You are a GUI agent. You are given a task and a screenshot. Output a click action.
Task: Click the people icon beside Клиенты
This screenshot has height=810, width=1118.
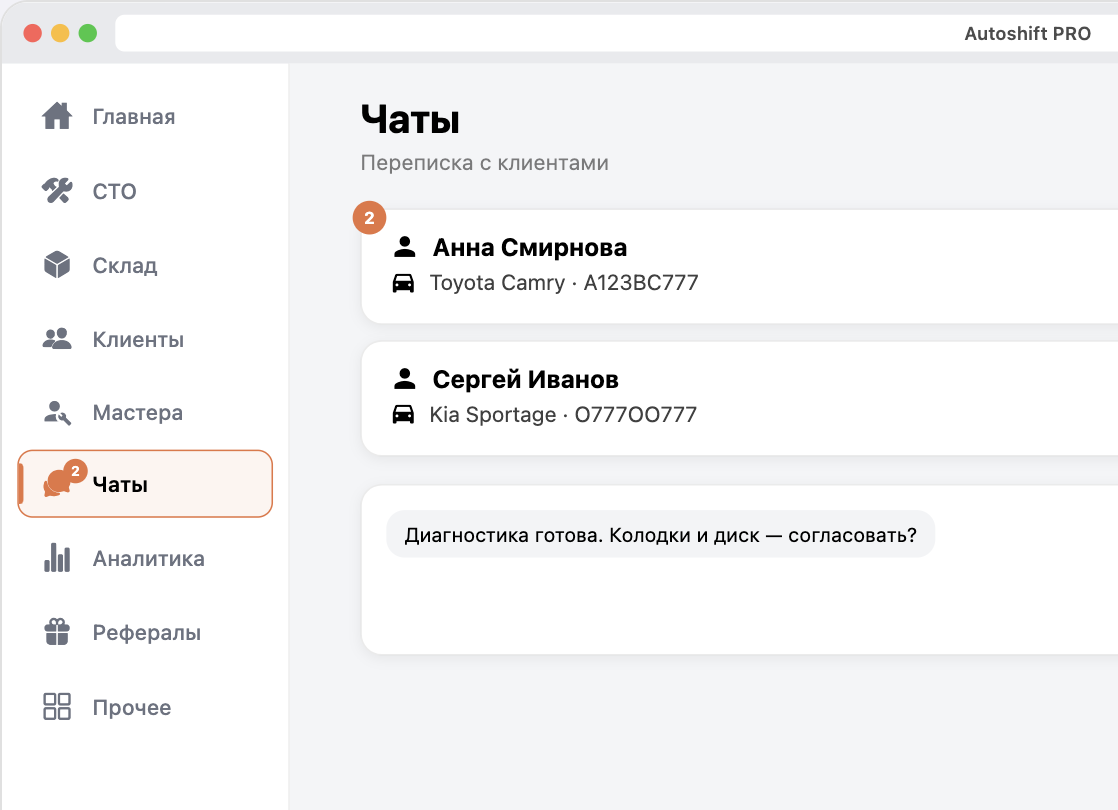coord(57,339)
